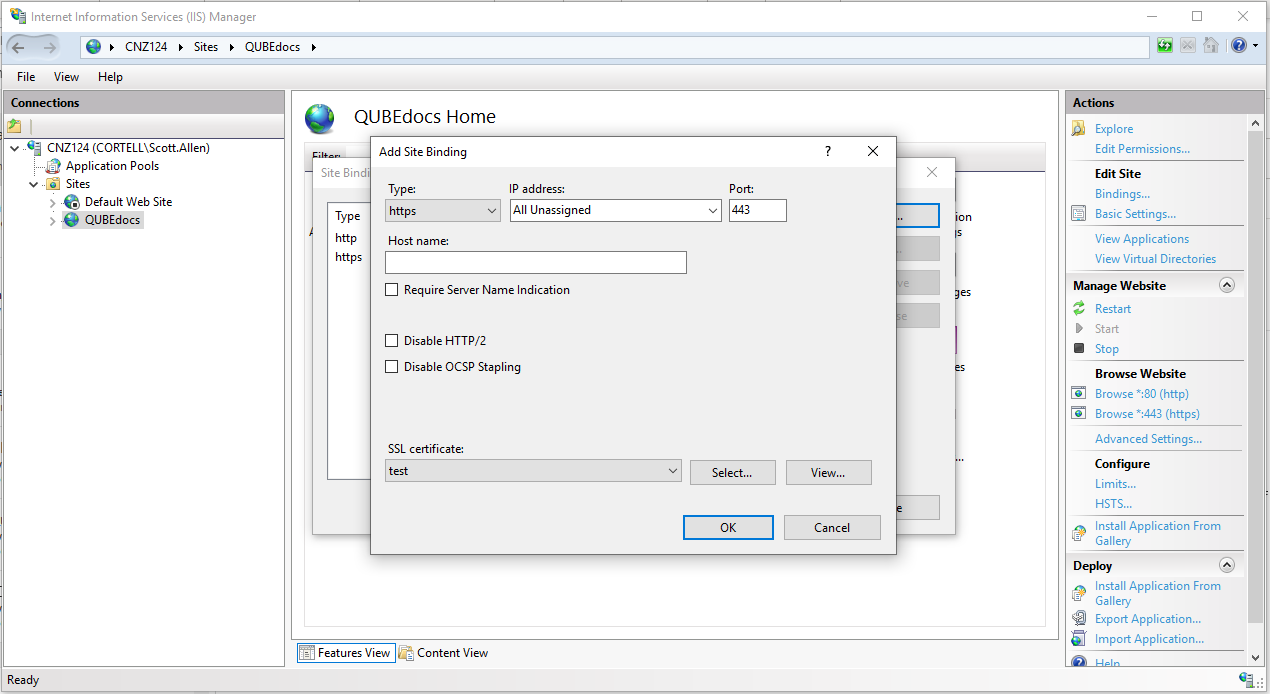Expand the Default Web Site node
Image resolution: width=1270 pixels, height=694 pixels.
[53, 202]
